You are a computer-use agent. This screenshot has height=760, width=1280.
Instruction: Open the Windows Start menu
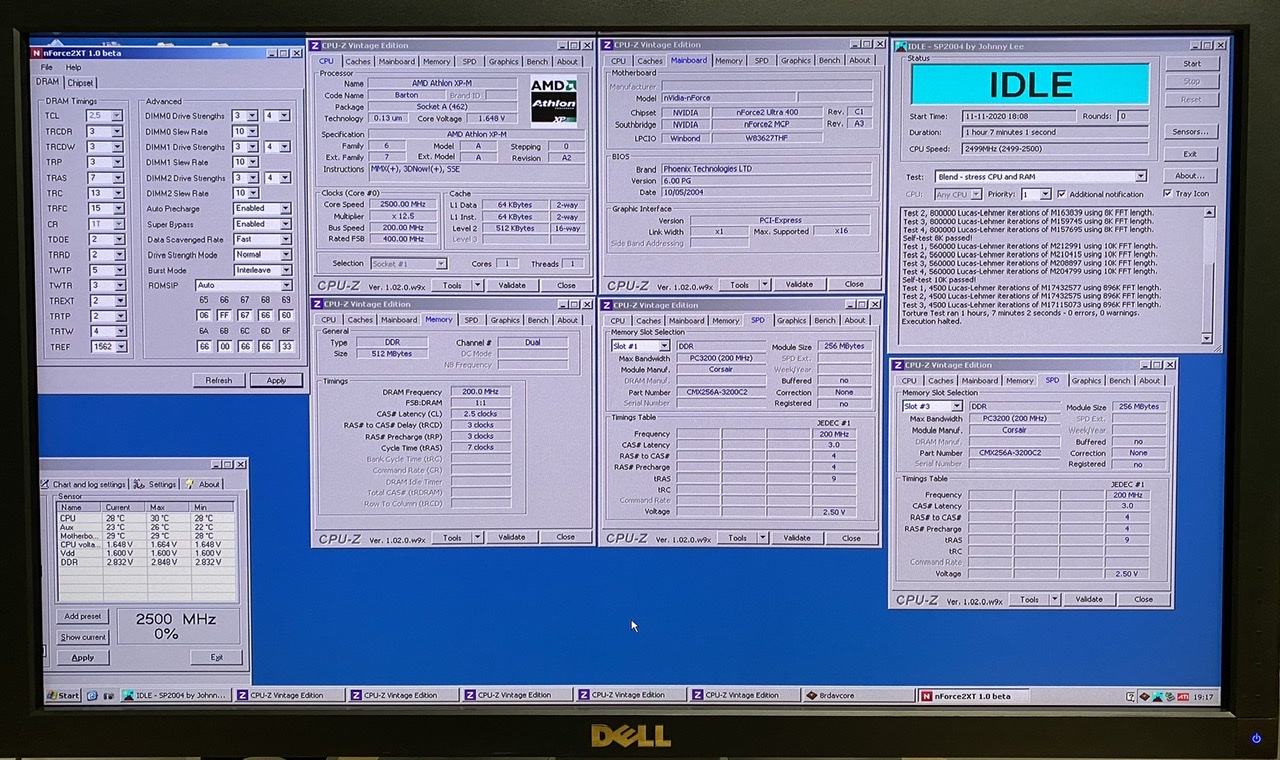63,695
